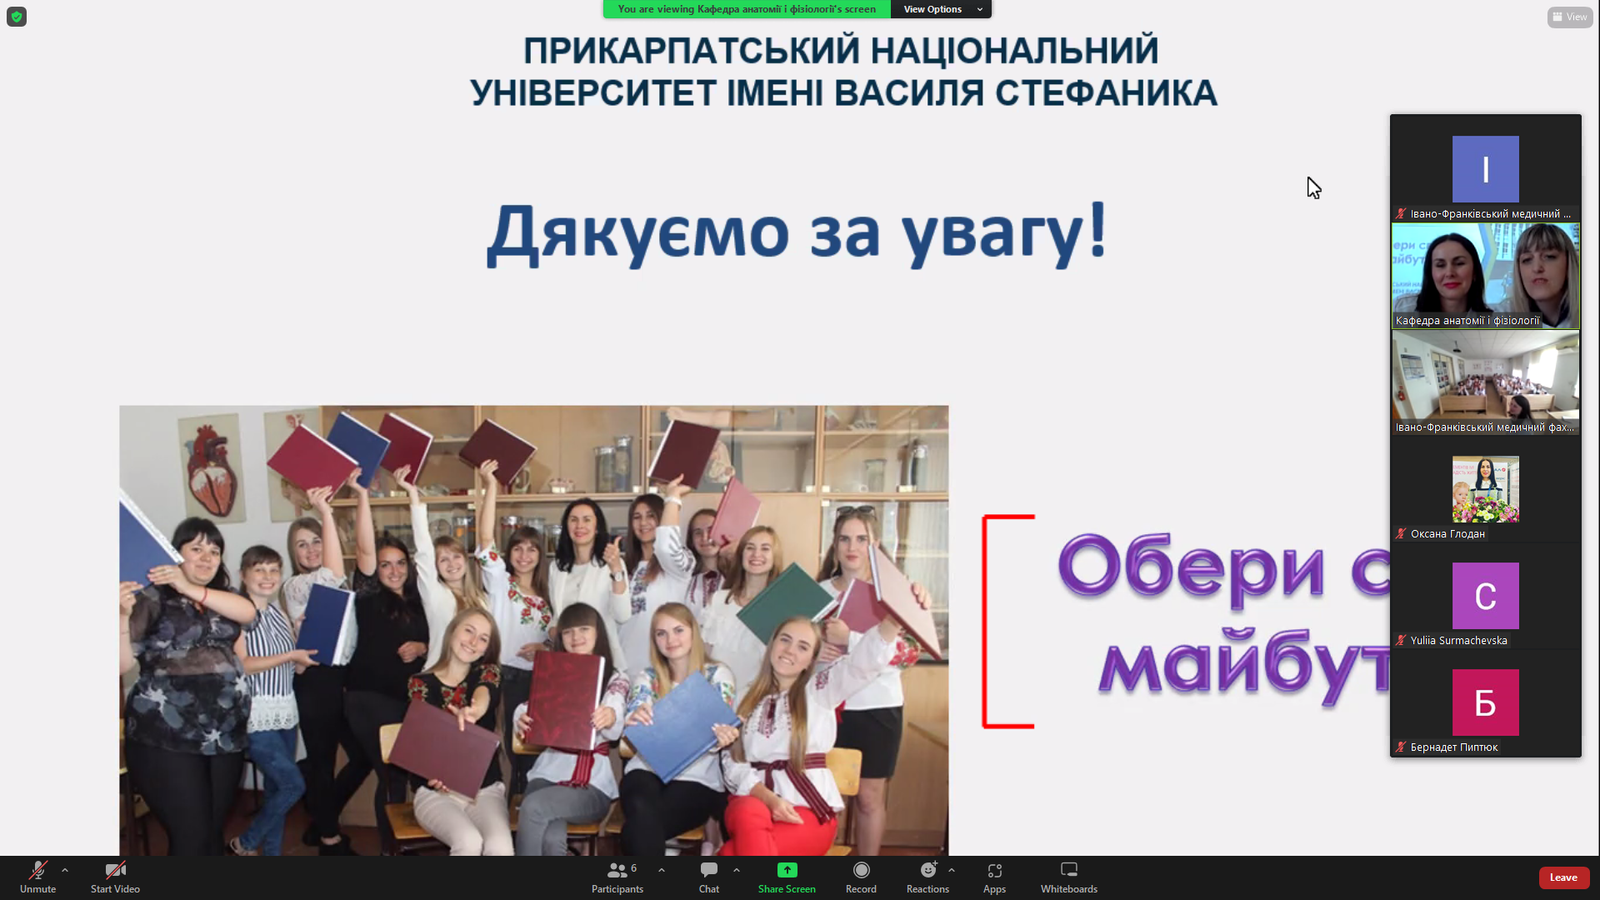Screen dimensions: 1600x900
Task: Expand audio options arrow beside Unmute
Action: pyautogui.click(x=65, y=870)
